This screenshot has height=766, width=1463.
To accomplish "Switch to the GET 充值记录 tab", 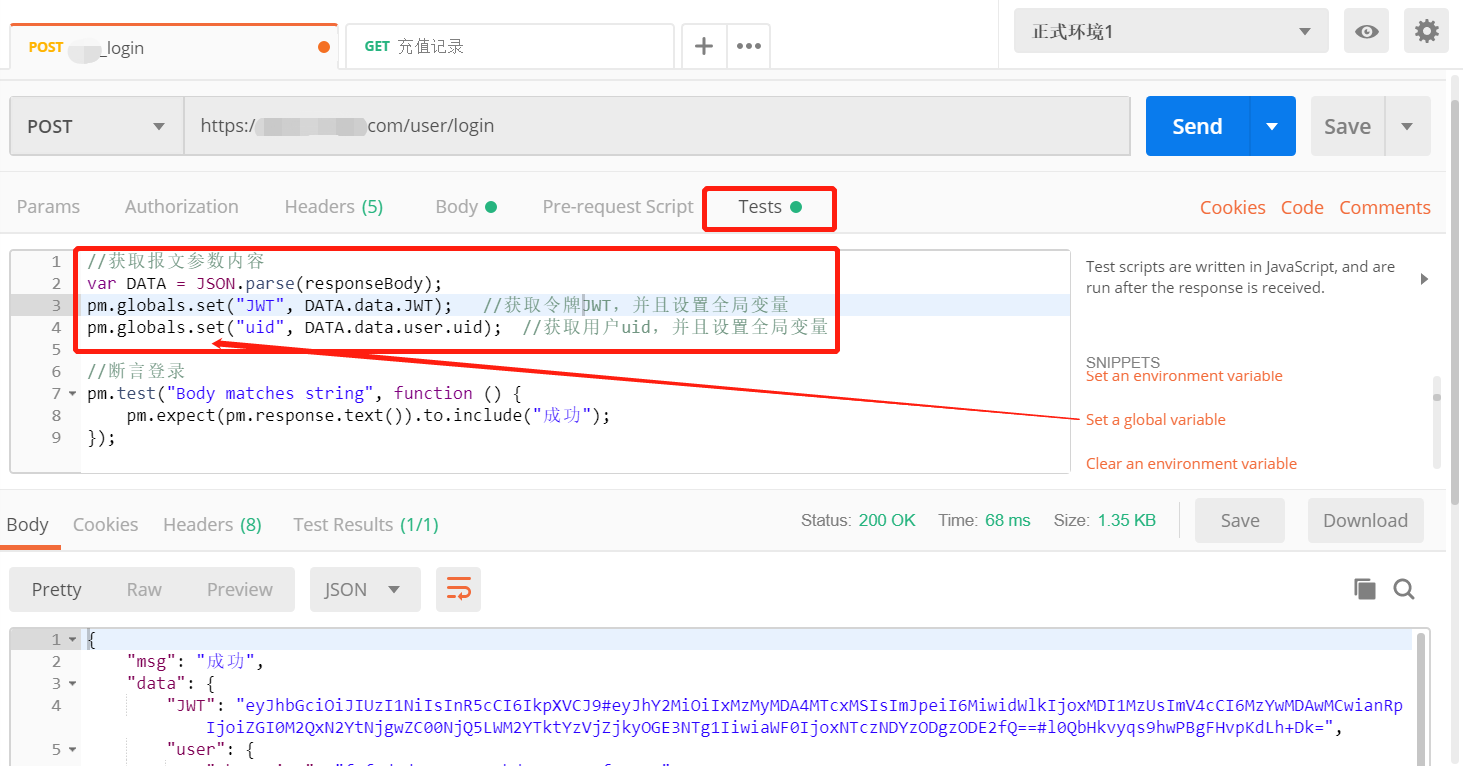I will (509, 47).
